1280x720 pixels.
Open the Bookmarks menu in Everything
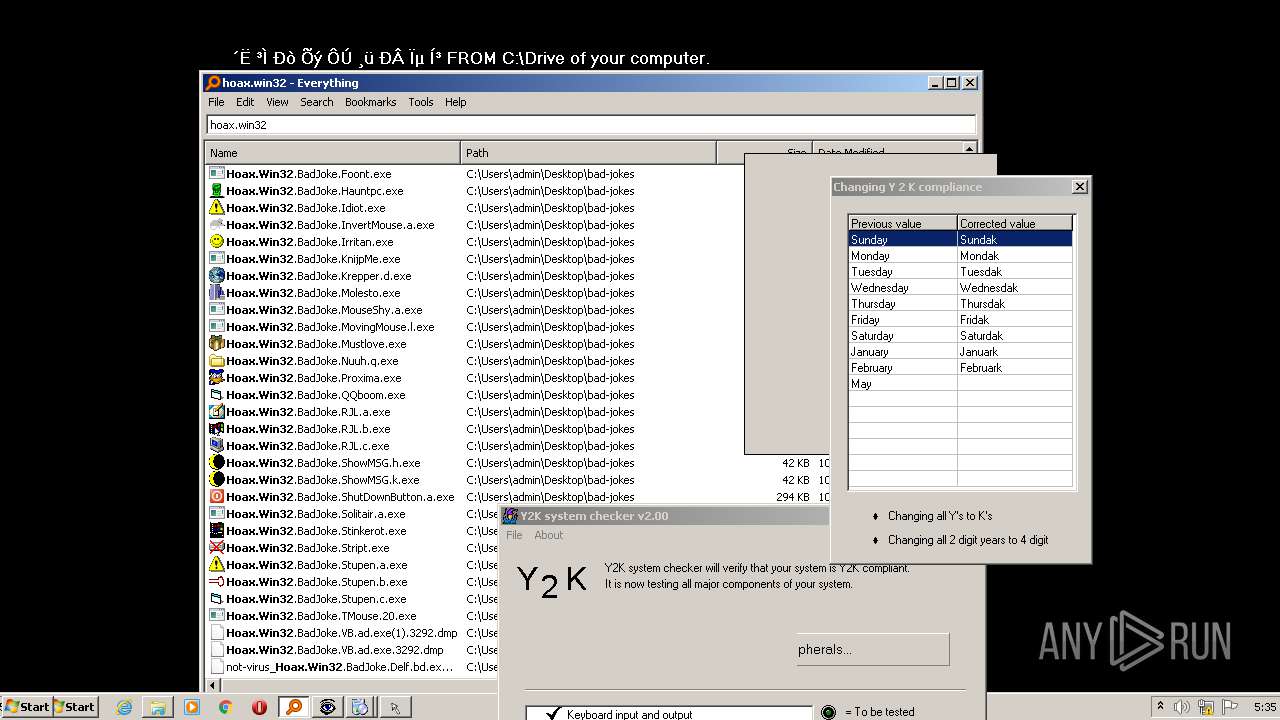pos(370,102)
